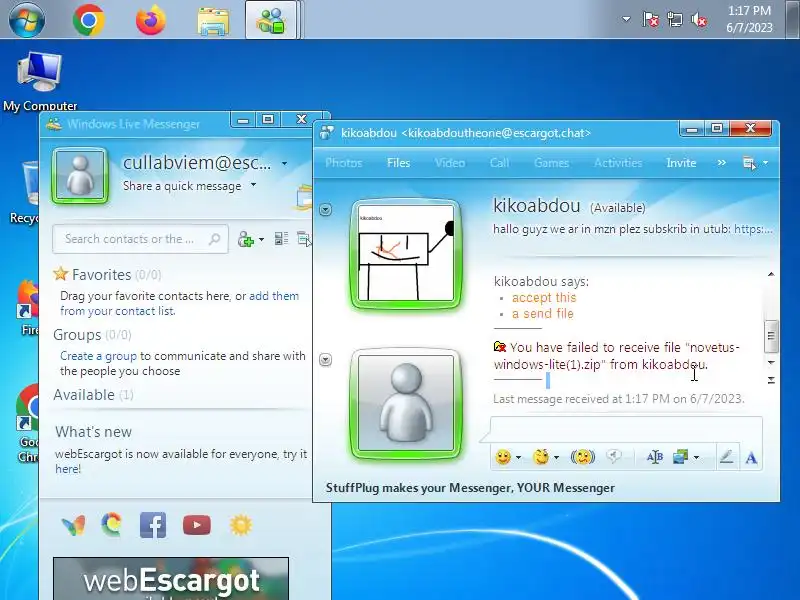Click Video in chat toolbar
This screenshot has height=600, width=800.
(x=449, y=163)
